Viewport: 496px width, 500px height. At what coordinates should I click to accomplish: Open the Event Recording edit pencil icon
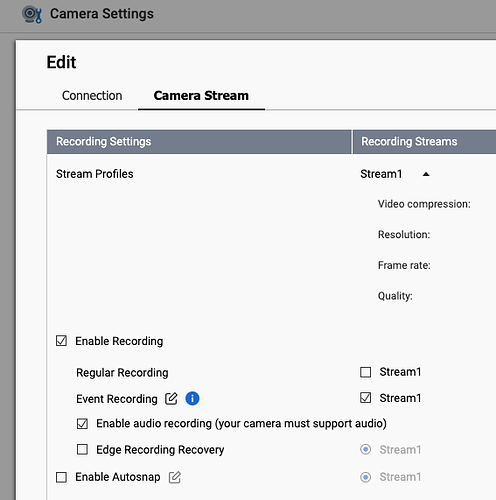pos(171,399)
